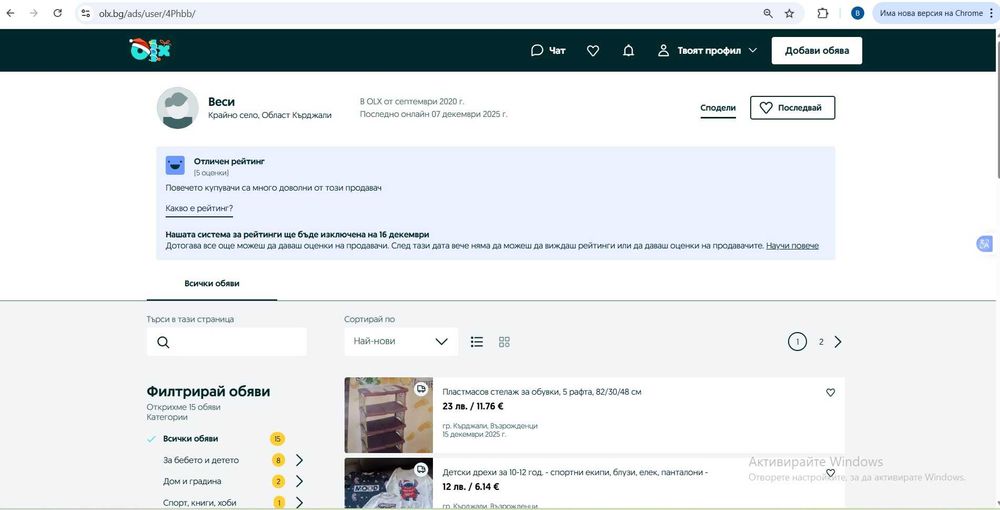Click the seller avatar of Веси

point(178,108)
